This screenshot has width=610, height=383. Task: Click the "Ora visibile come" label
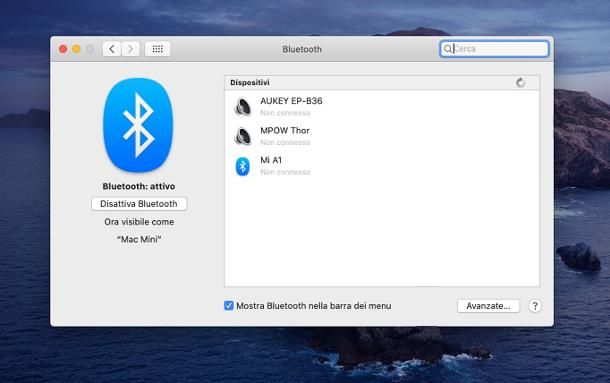pyautogui.click(x=139, y=222)
